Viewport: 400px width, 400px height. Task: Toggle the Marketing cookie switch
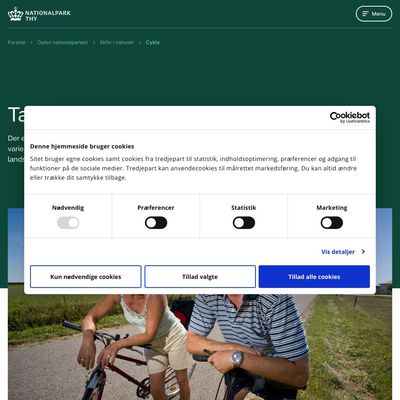pos(332,223)
